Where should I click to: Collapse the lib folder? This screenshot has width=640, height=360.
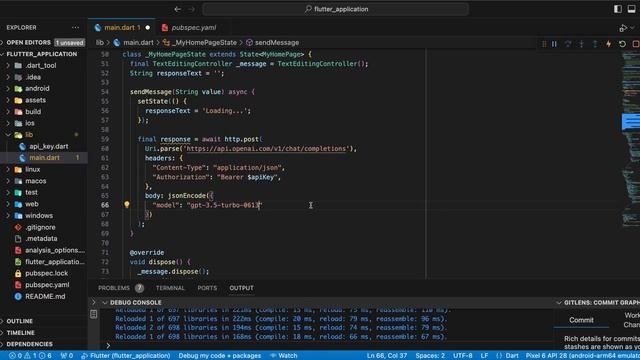click(x=44, y=135)
